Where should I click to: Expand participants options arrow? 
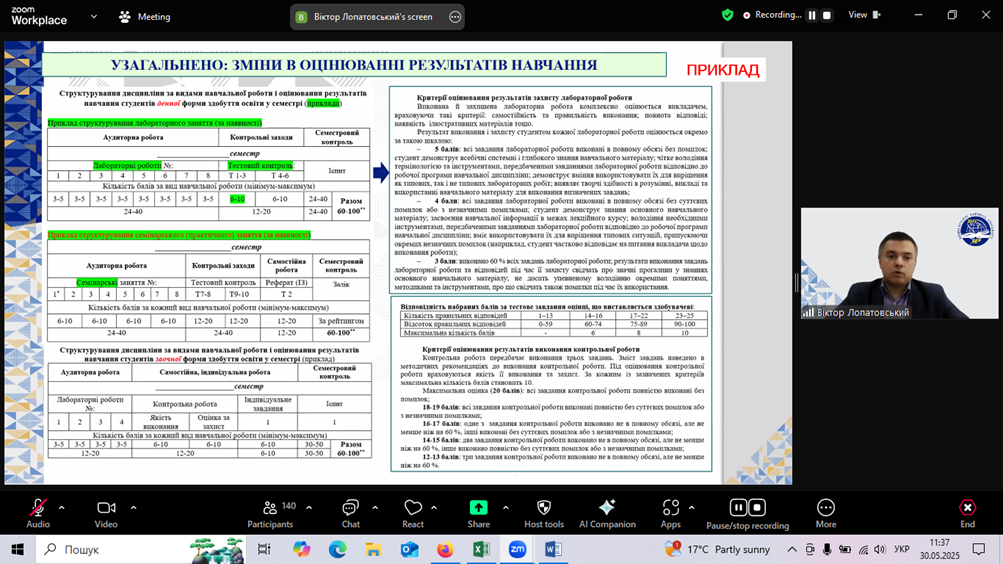click(x=309, y=508)
